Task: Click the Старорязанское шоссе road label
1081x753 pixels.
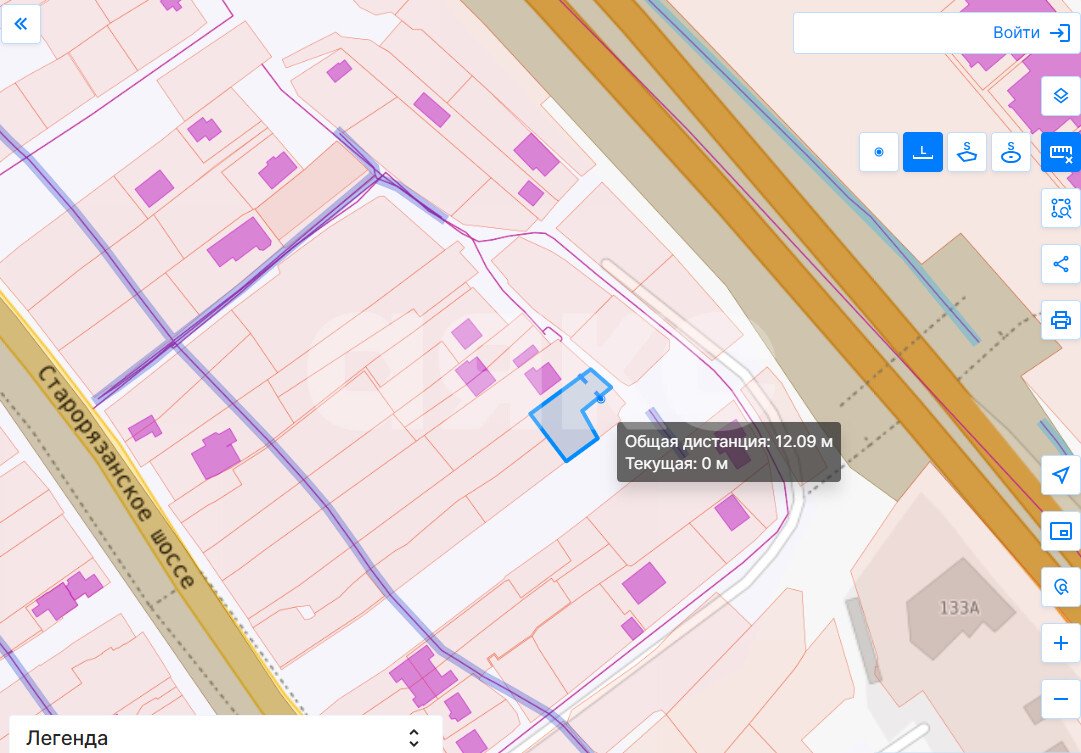Action: point(117,477)
